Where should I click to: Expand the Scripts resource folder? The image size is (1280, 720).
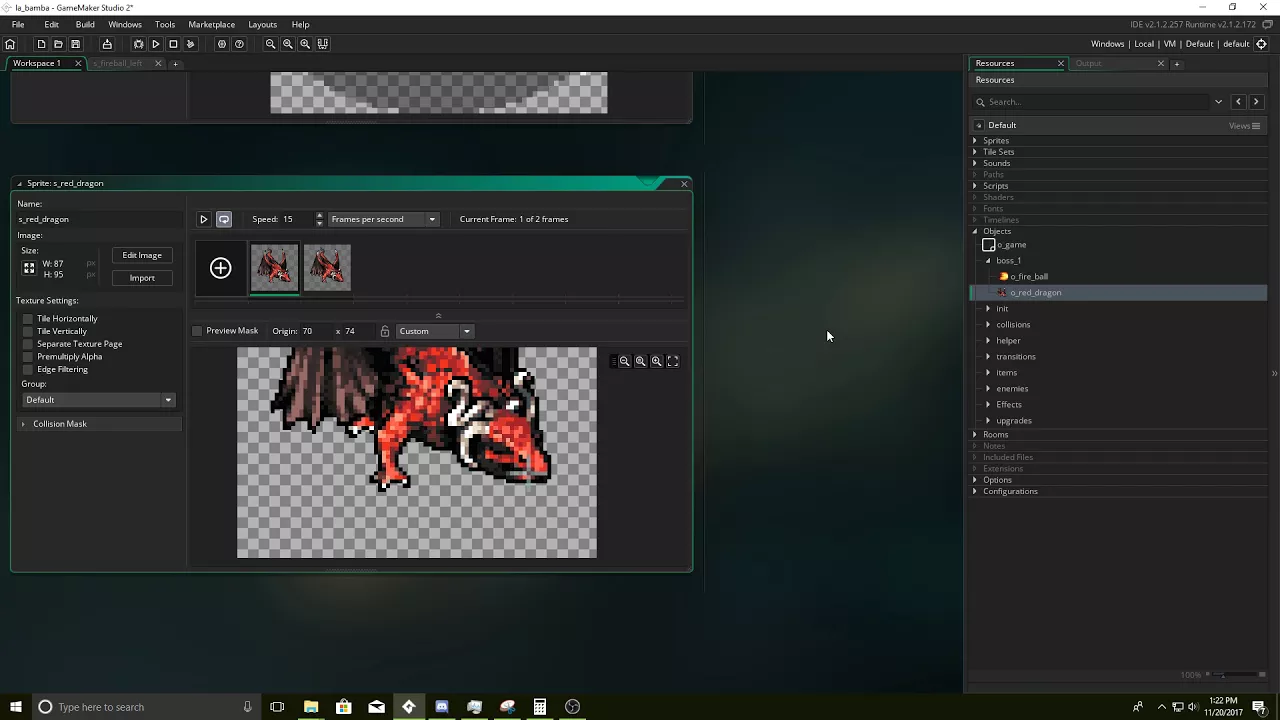click(x=975, y=186)
